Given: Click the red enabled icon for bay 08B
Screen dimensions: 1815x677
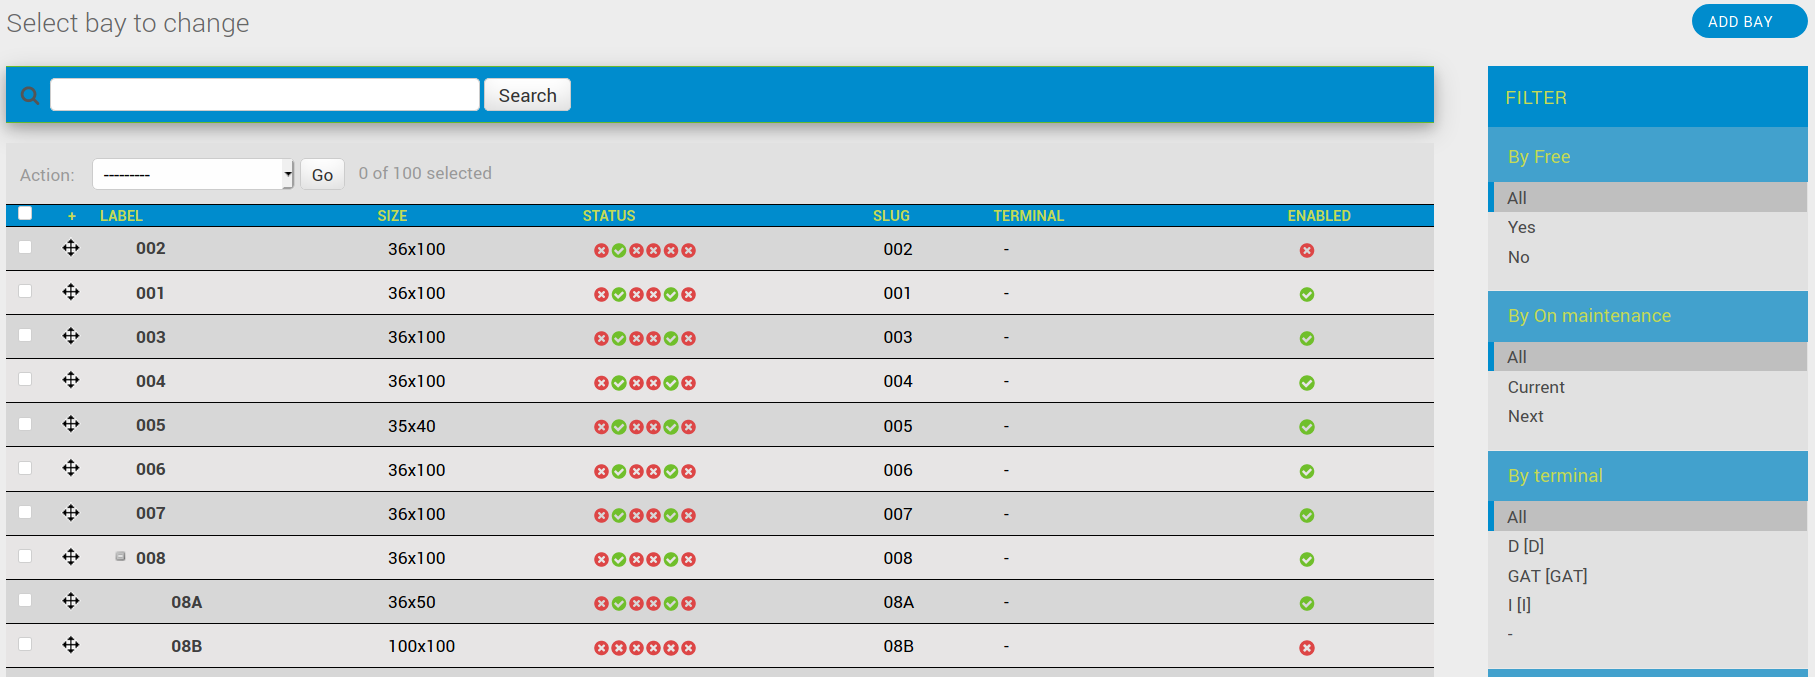Looking at the screenshot, I should [x=1306, y=648].
